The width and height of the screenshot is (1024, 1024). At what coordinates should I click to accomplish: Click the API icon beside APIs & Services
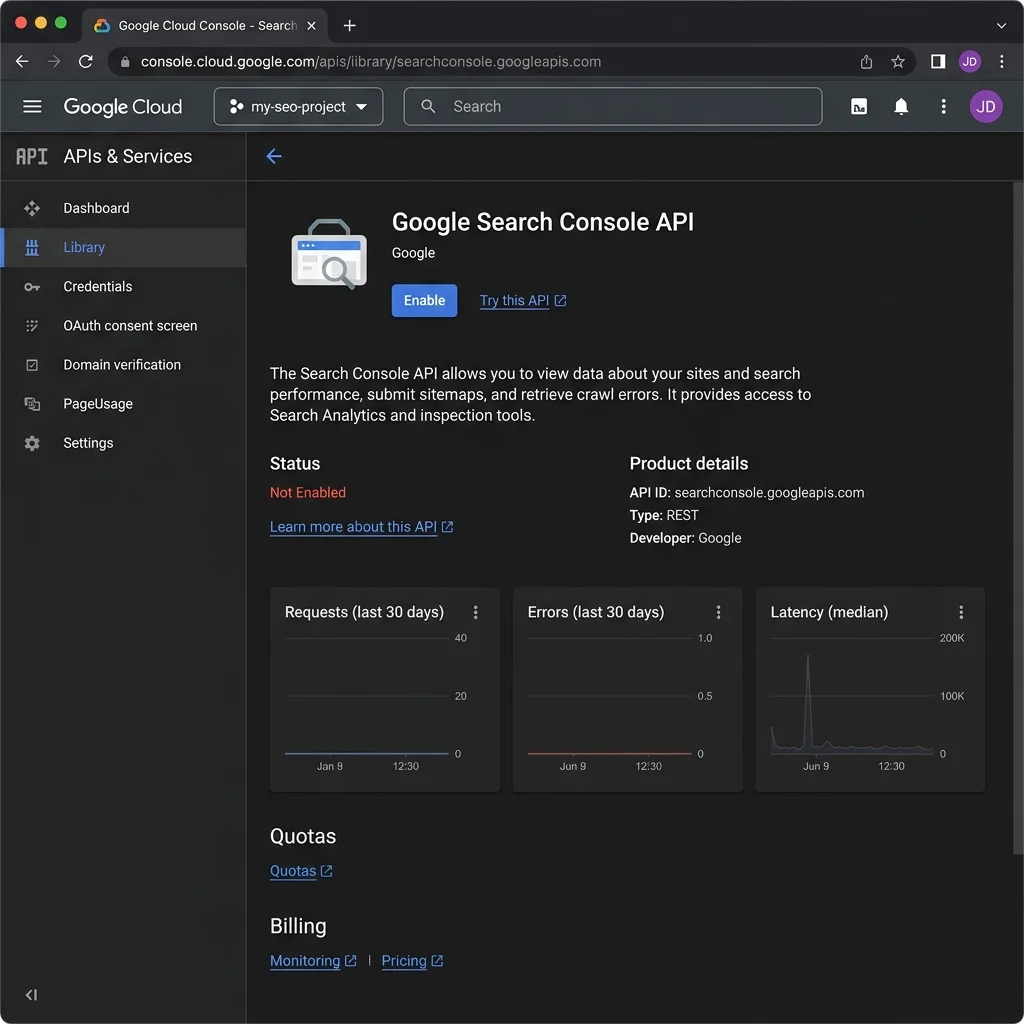pos(31,156)
